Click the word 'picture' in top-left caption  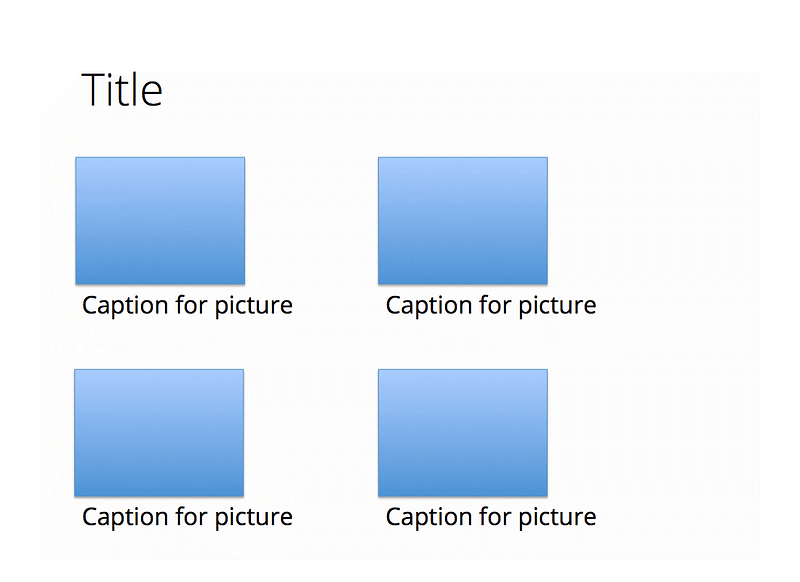coord(254,307)
